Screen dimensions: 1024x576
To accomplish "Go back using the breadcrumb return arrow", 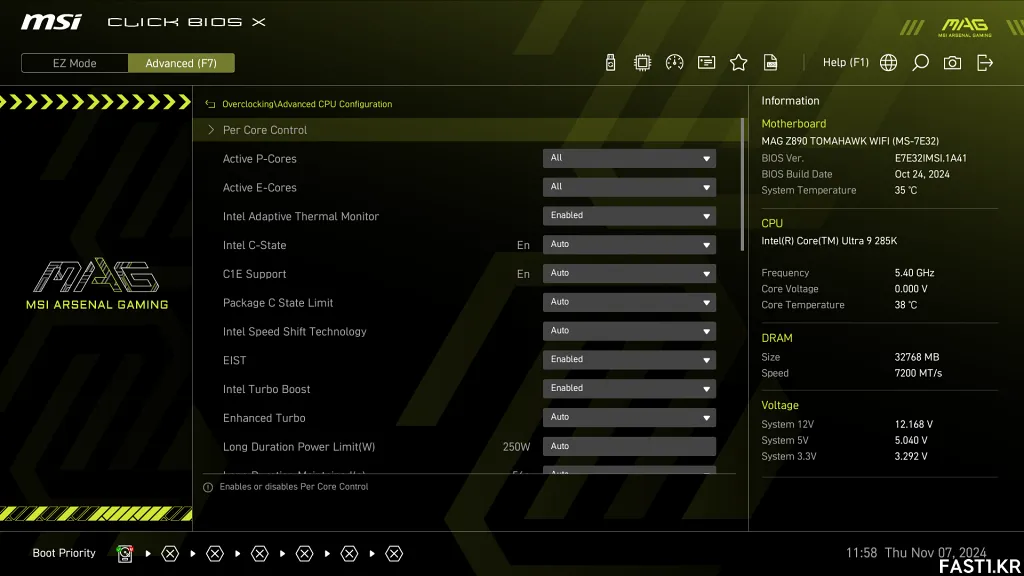I will [x=210, y=104].
